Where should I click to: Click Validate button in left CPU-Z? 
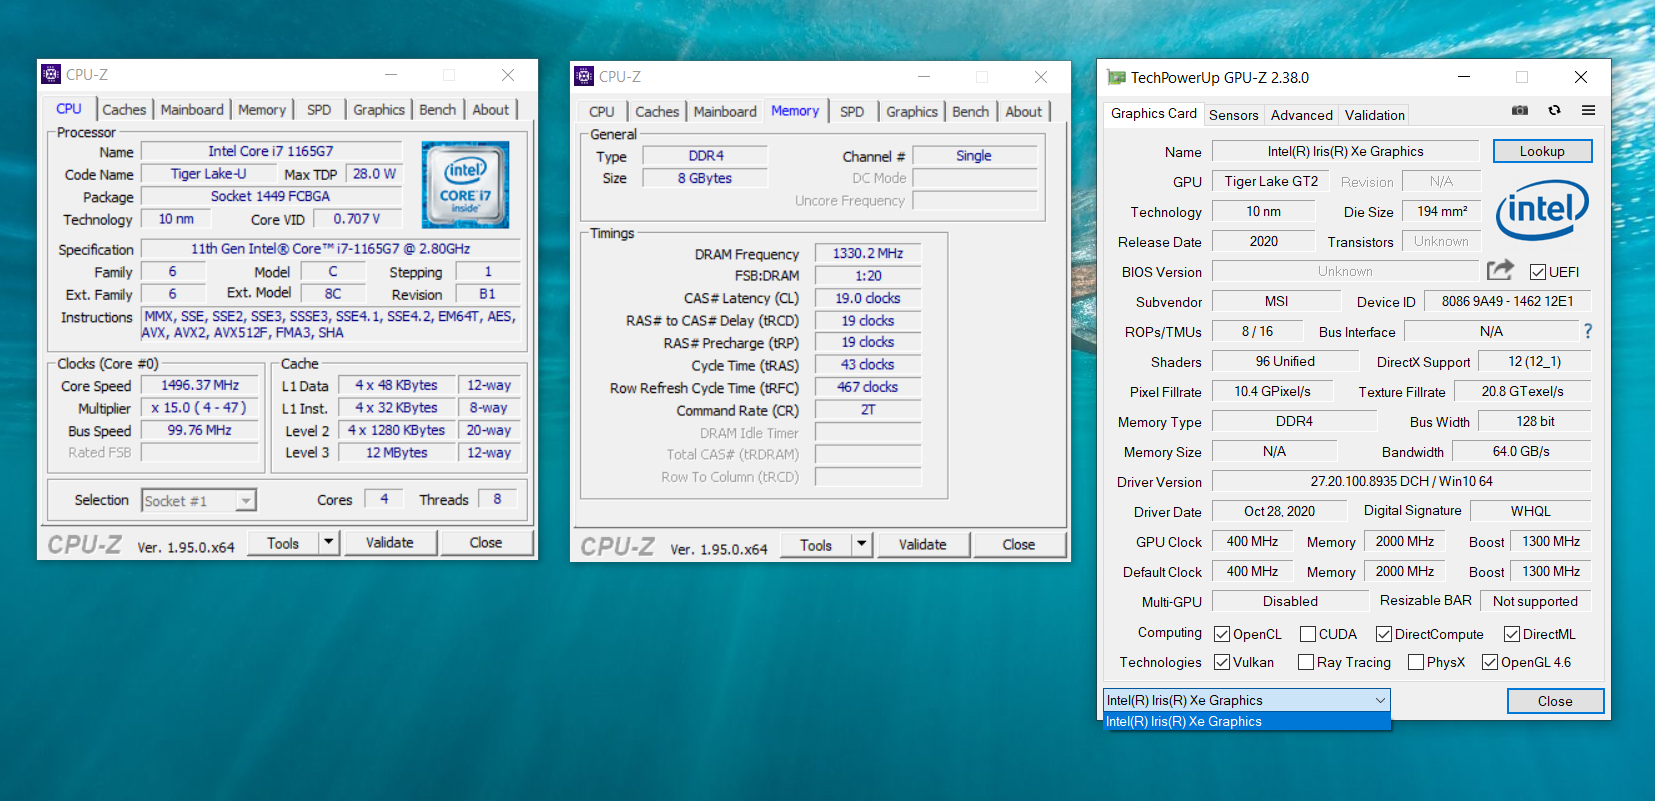(x=390, y=542)
